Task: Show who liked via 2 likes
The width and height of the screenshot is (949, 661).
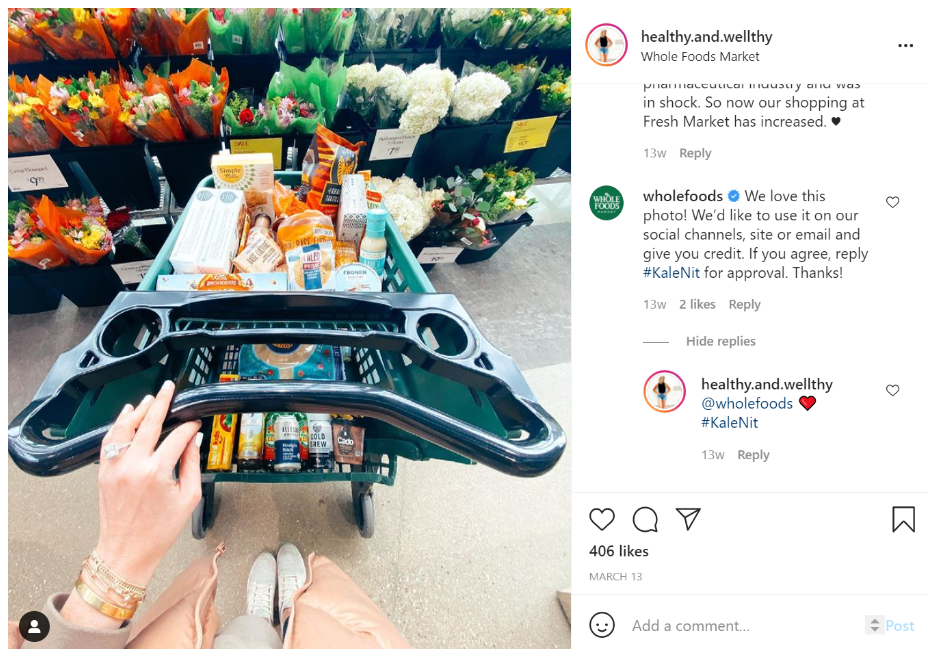Action: click(x=697, y=304)
